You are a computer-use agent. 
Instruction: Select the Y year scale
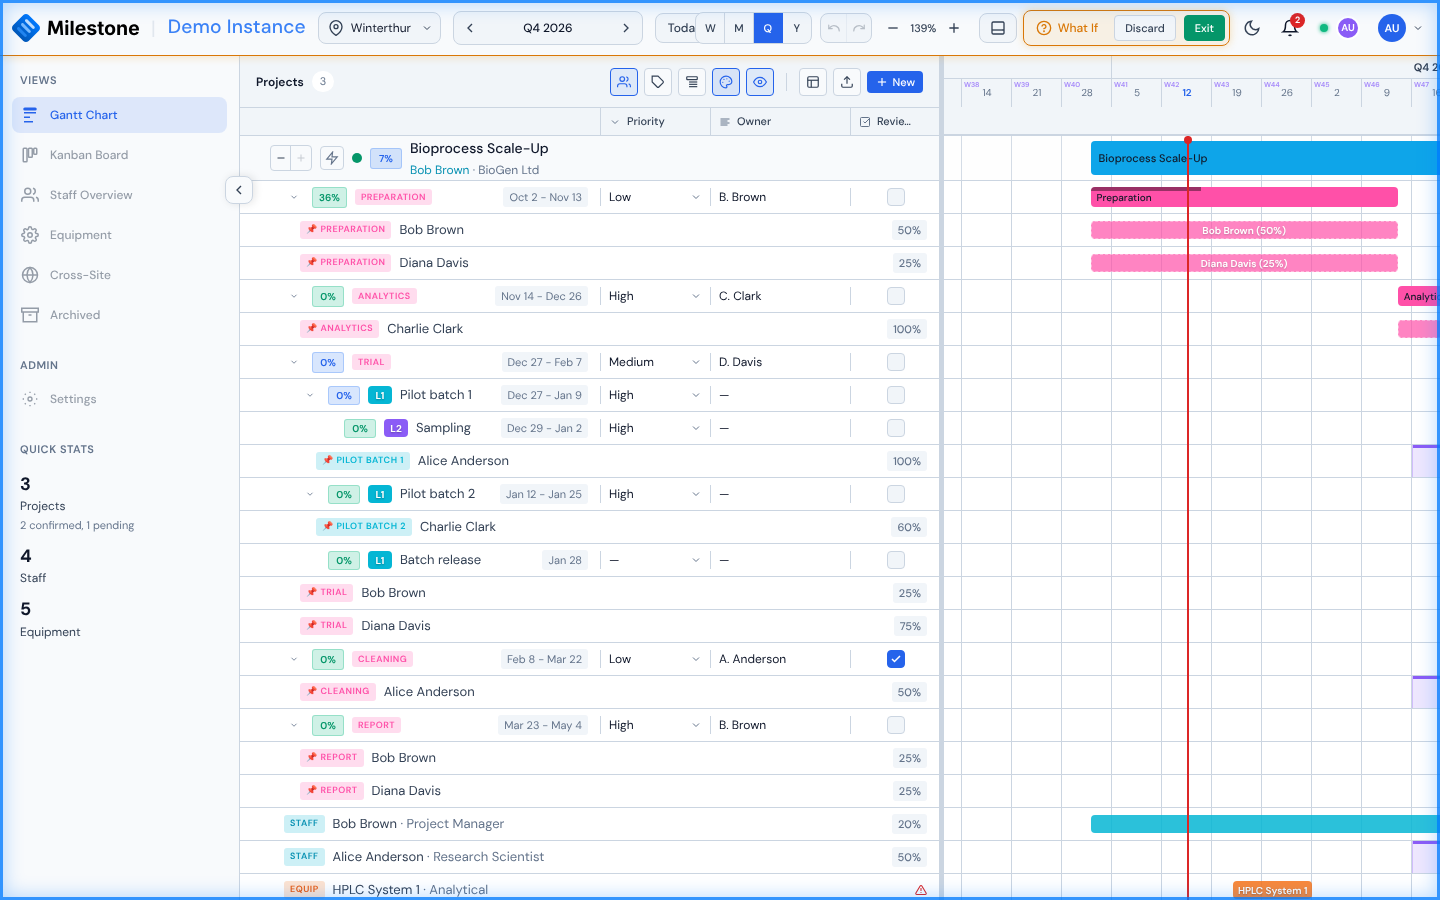tap(797, 28)
